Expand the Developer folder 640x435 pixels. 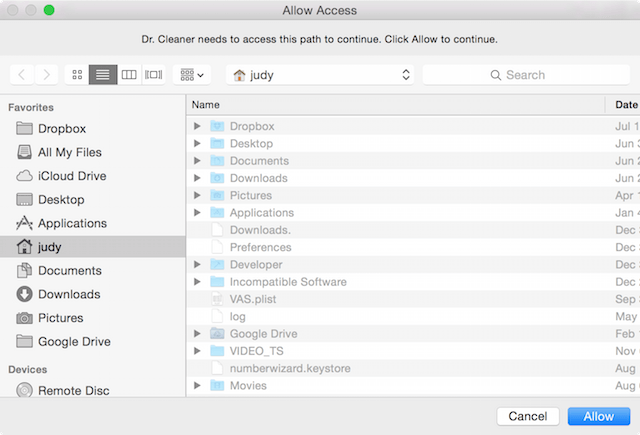pos(197,264)
